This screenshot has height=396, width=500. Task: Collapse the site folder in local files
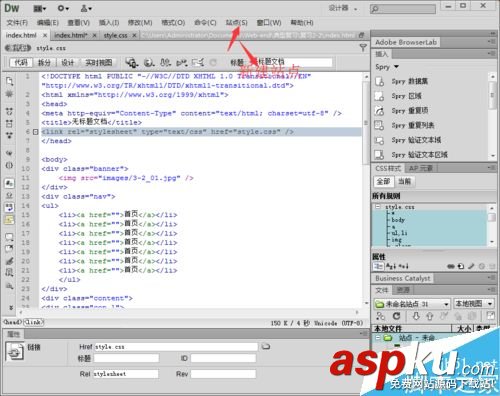tap(378, 338)
